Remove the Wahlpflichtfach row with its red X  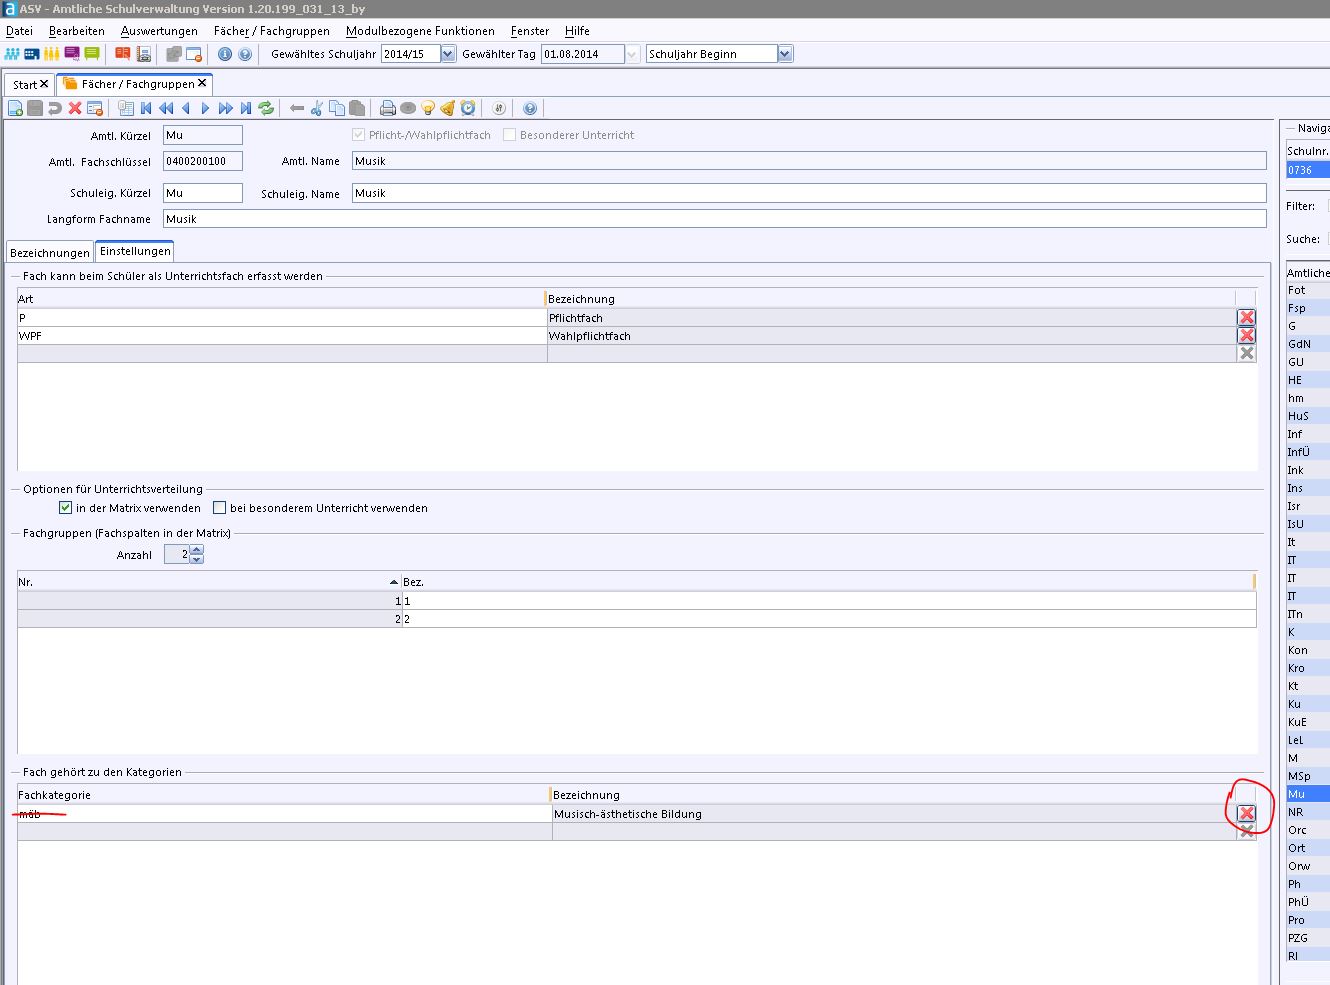pos(1247,336)
